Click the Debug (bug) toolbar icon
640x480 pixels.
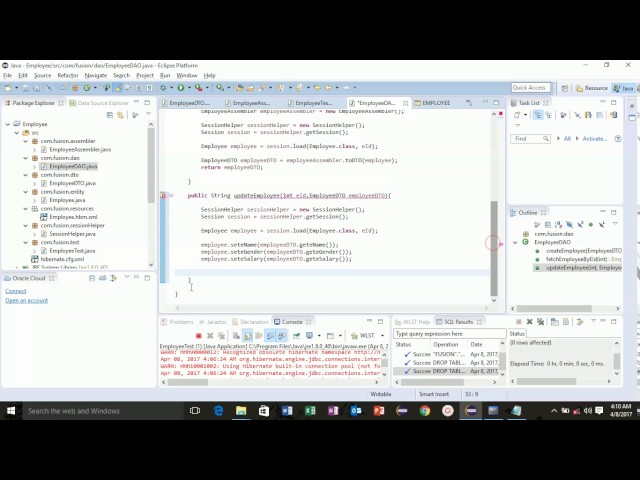click(163, 88)
